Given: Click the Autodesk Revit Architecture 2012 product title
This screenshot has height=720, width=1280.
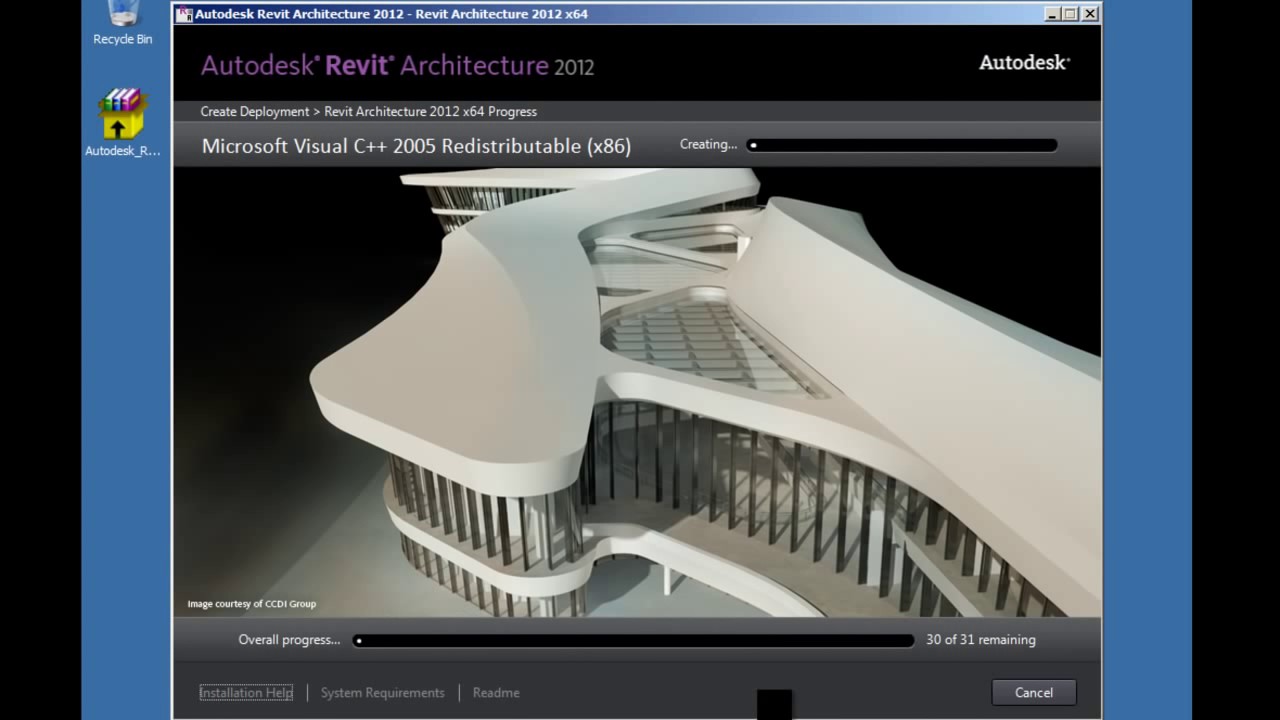Looking at the screenshot, I should point(398,66).
